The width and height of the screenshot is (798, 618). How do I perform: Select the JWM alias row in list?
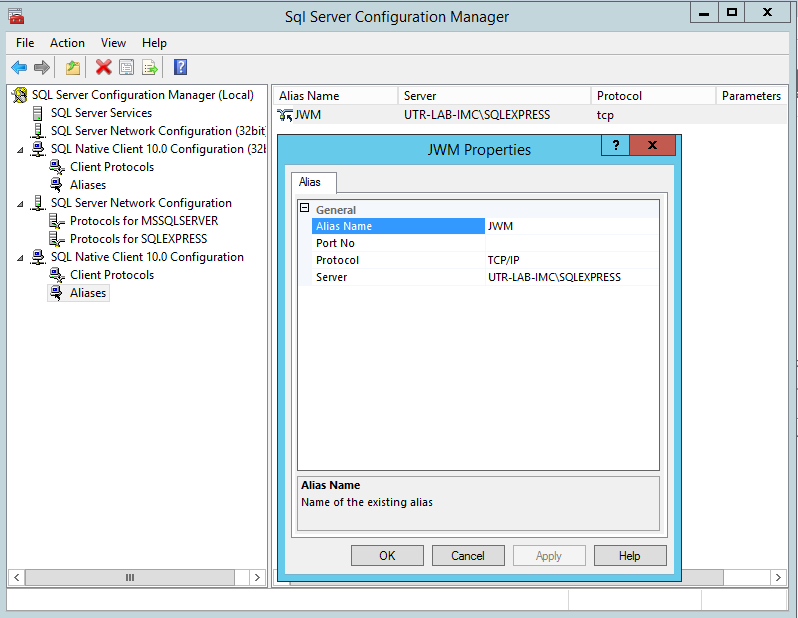(x=530, y=115)
